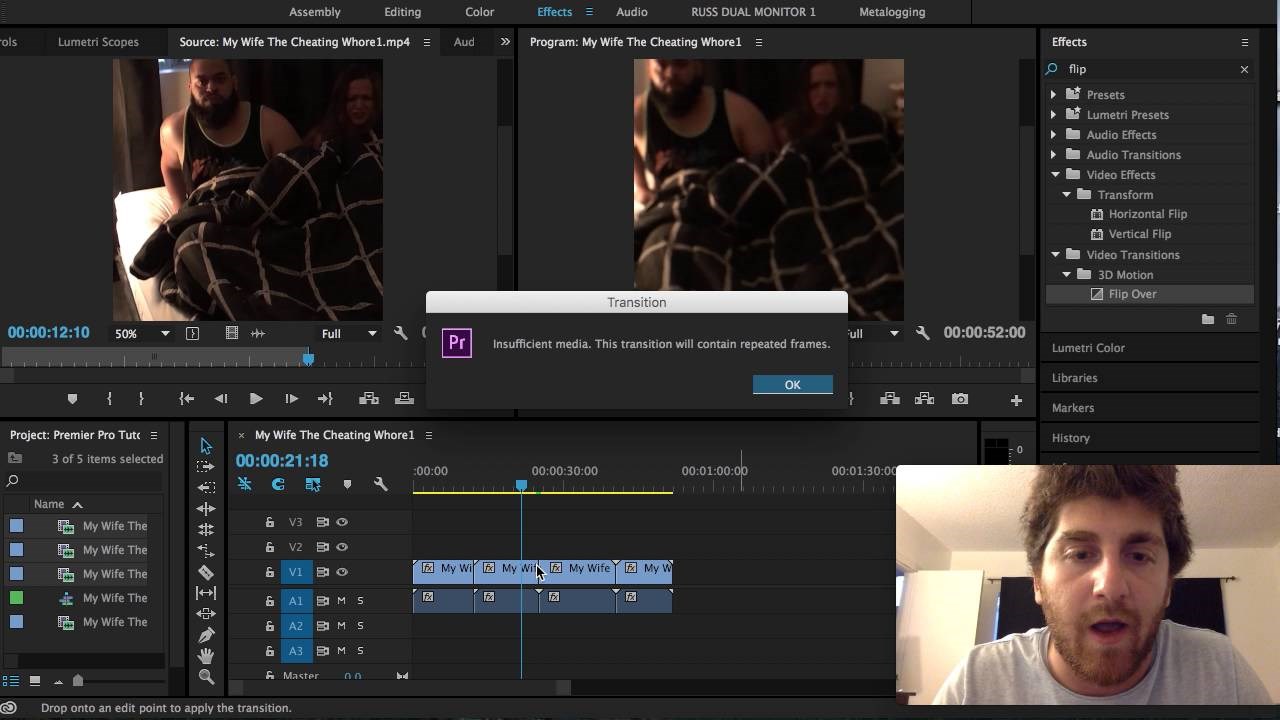Expand the Audio Effects folder
The height and width of the screenshot is (720, 1280).
[x=1053, y=134]
